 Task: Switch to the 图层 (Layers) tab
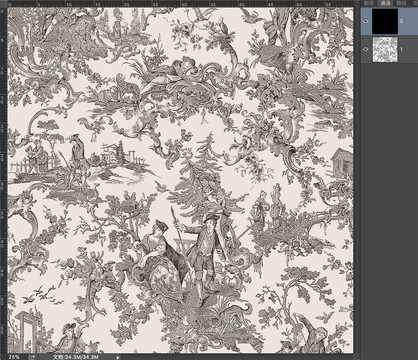(x=368, y=3)
